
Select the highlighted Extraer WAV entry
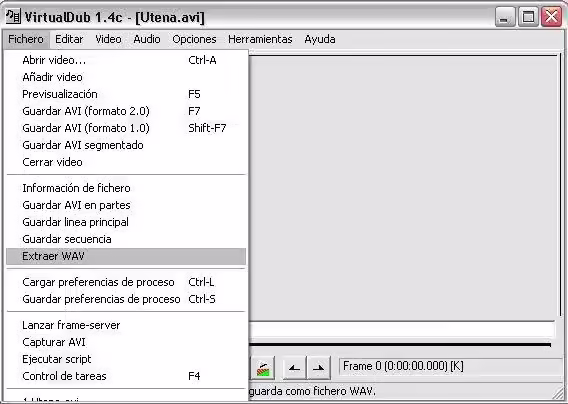click(x=126, y=256)
